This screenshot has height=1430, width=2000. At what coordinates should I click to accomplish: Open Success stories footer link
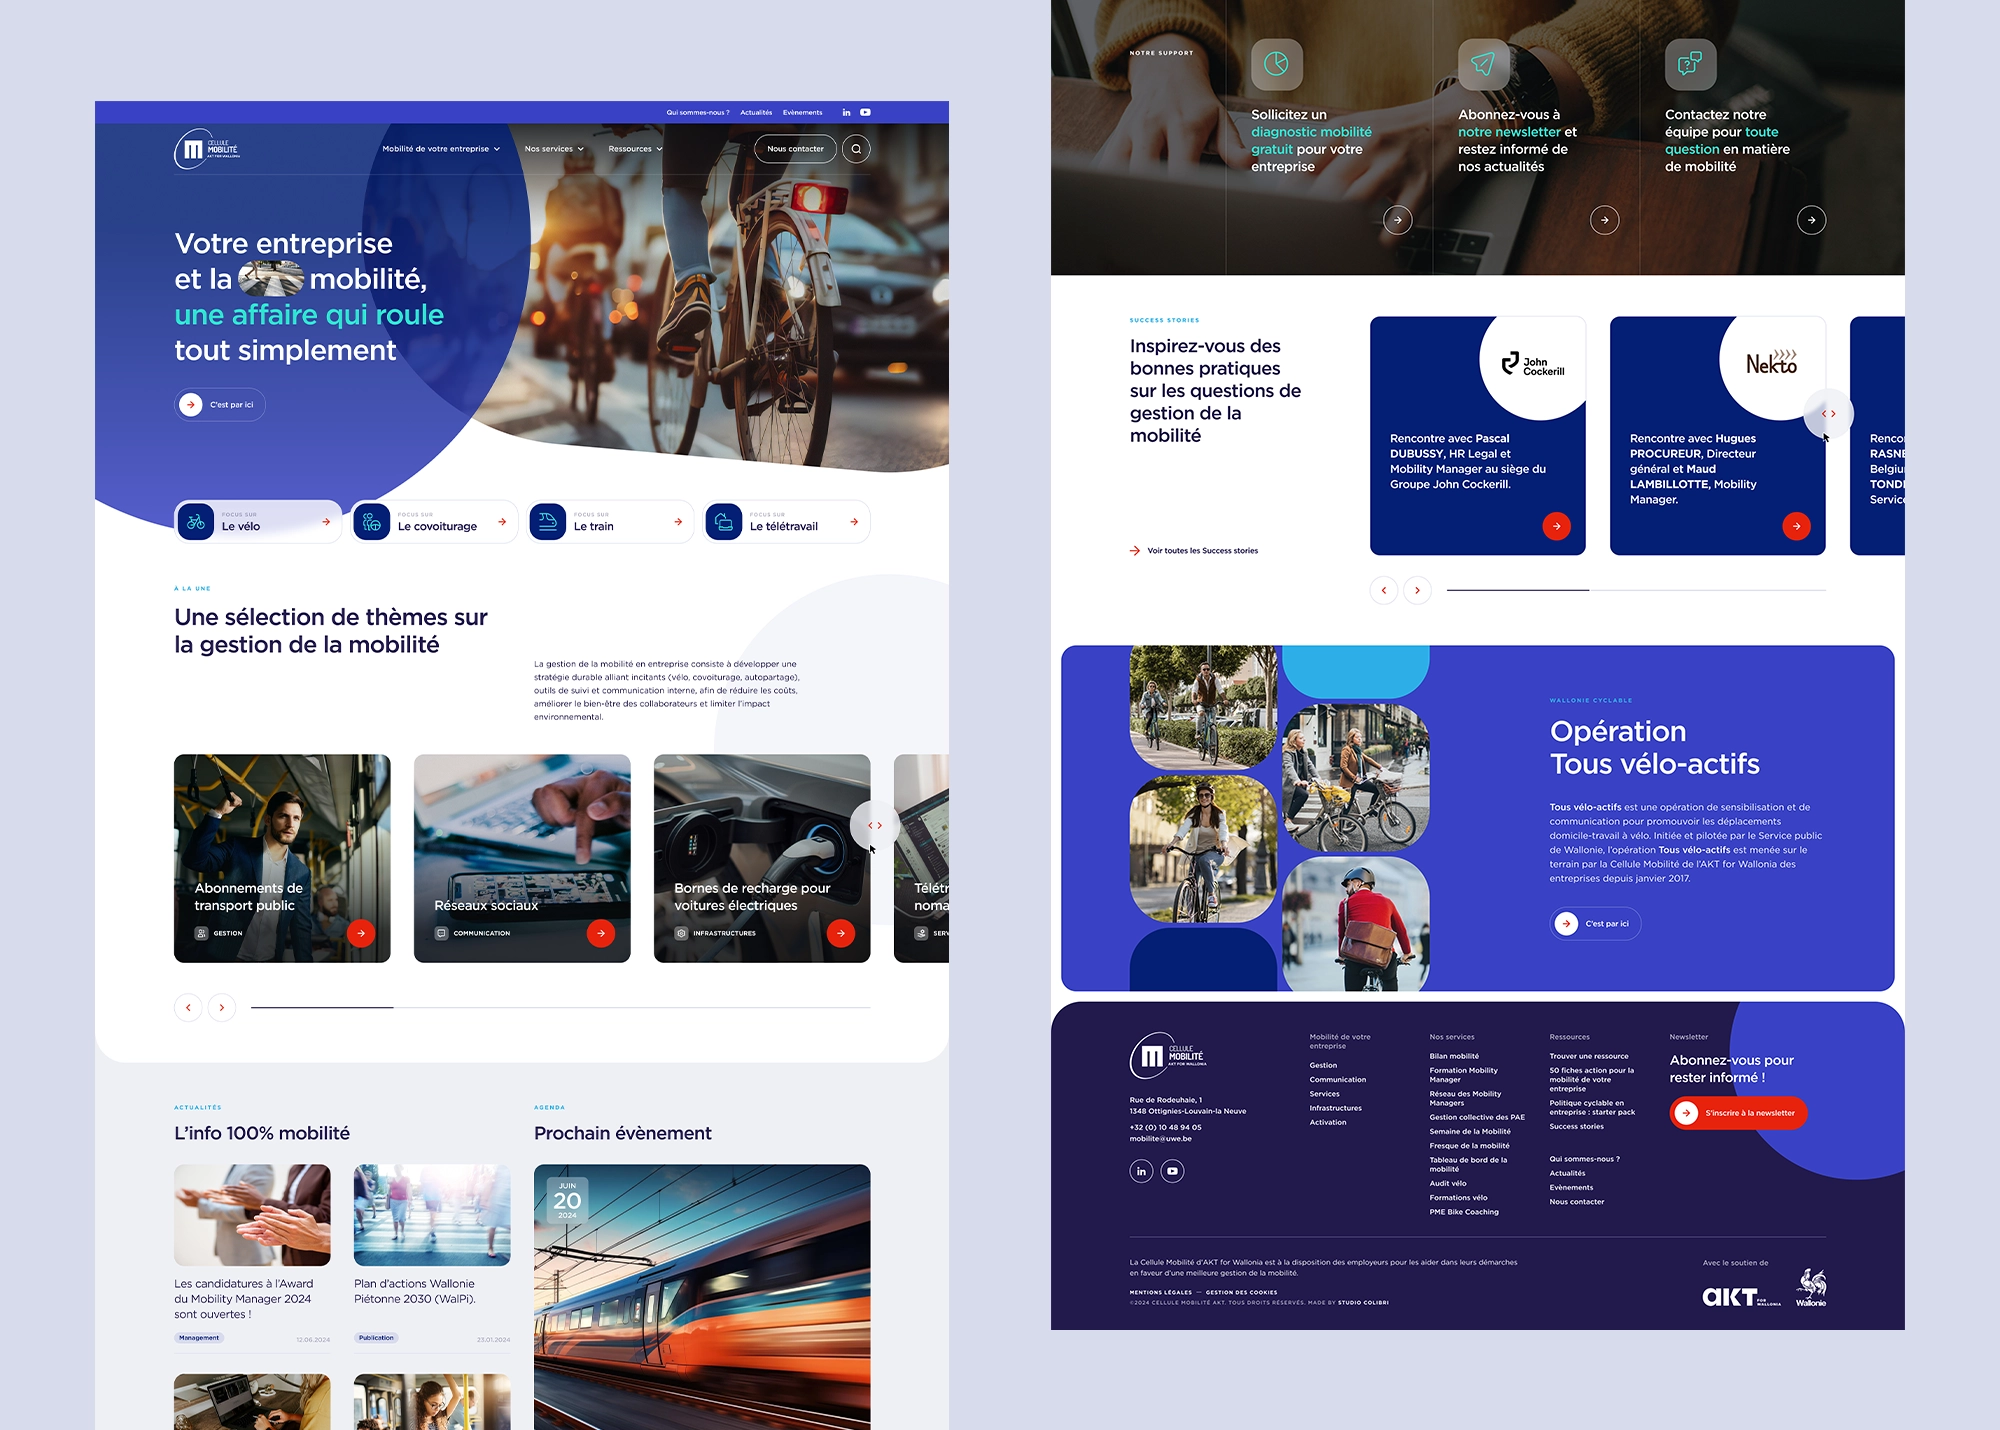point(1577,1126)
